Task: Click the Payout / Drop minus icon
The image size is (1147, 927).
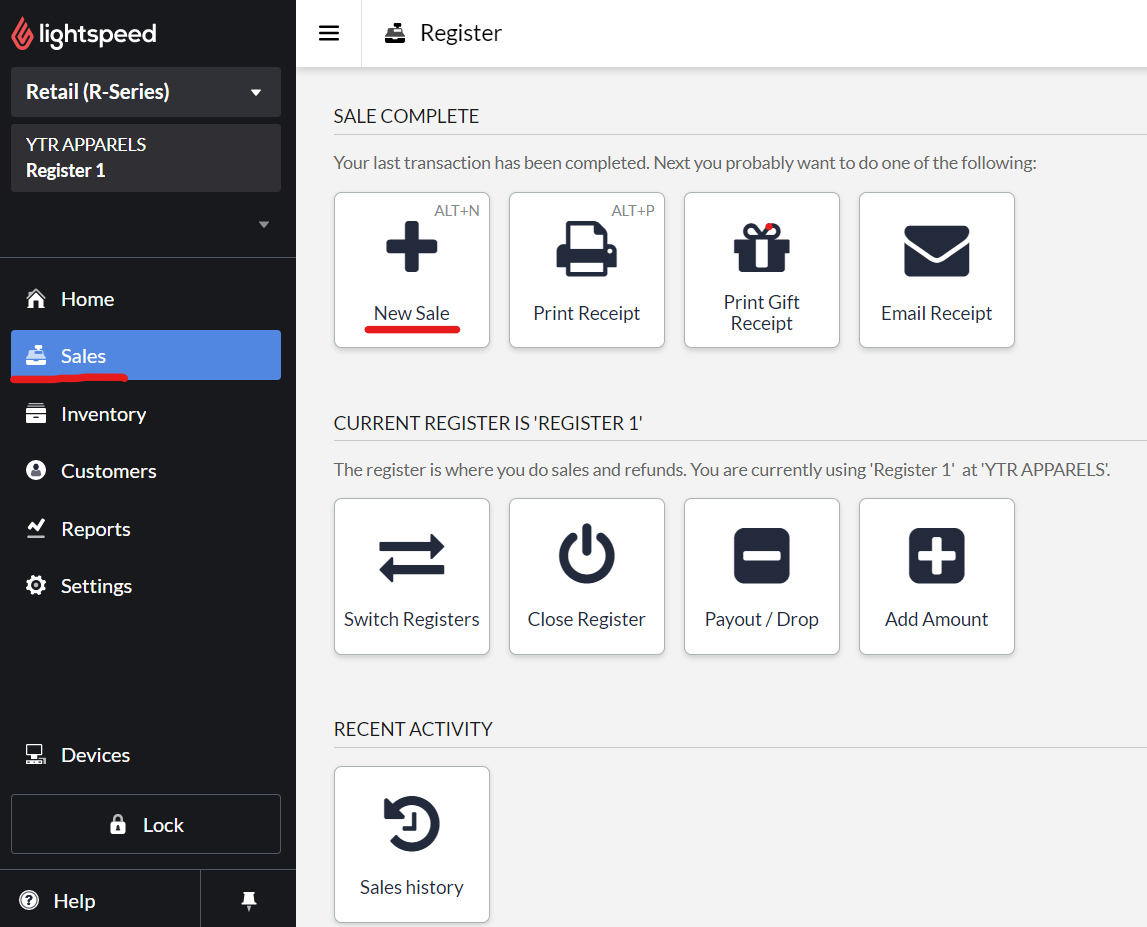Action: click(x=761, y=555)
